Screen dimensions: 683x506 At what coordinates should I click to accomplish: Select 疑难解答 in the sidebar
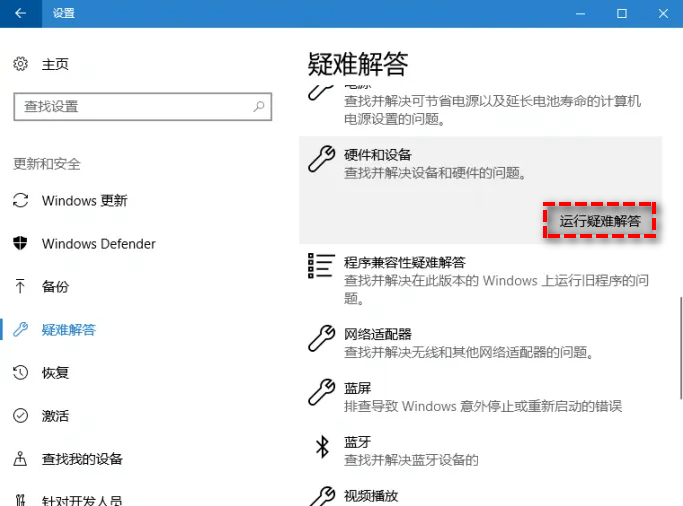68,330
